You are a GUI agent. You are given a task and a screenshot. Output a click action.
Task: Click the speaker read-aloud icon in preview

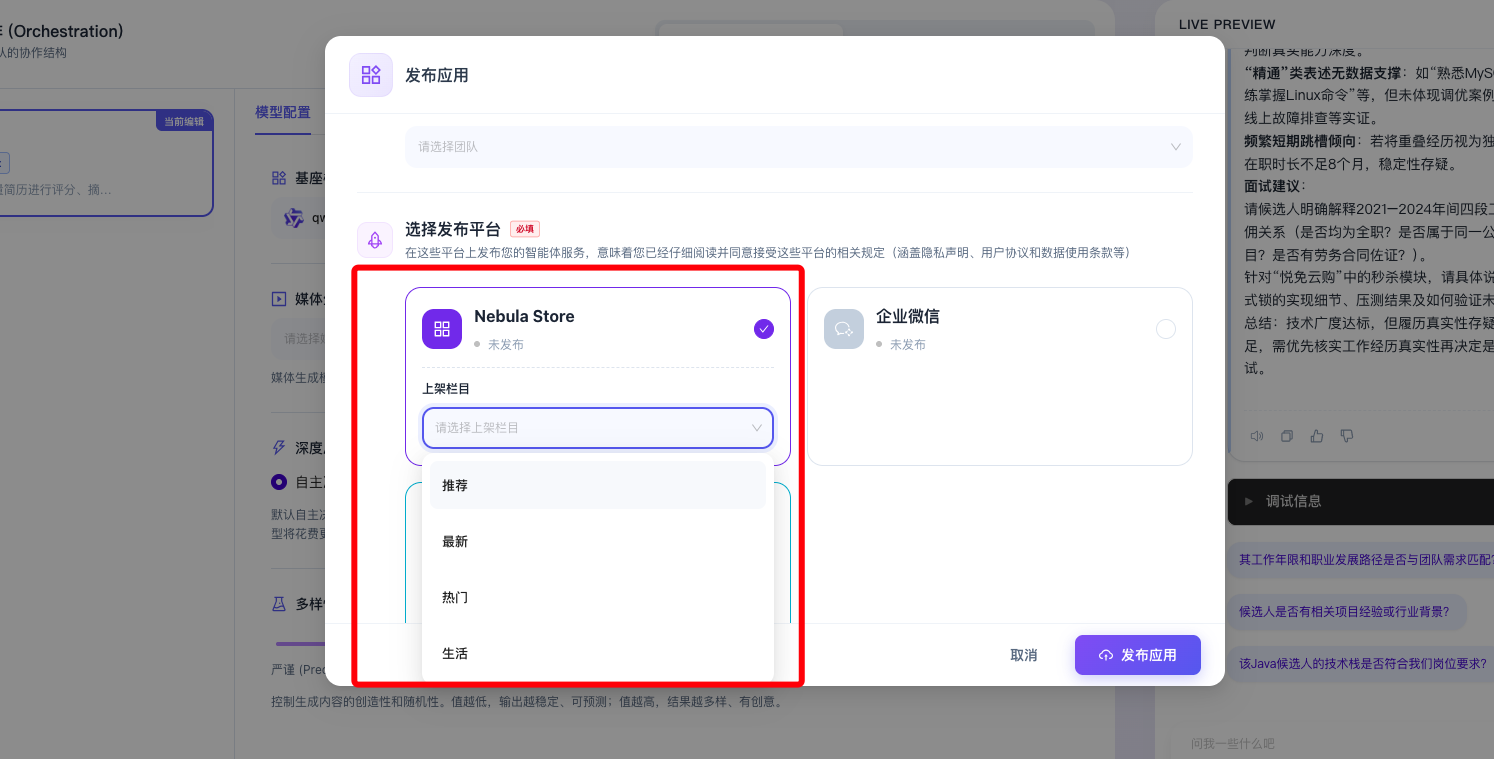click(x=1257, y=436)
